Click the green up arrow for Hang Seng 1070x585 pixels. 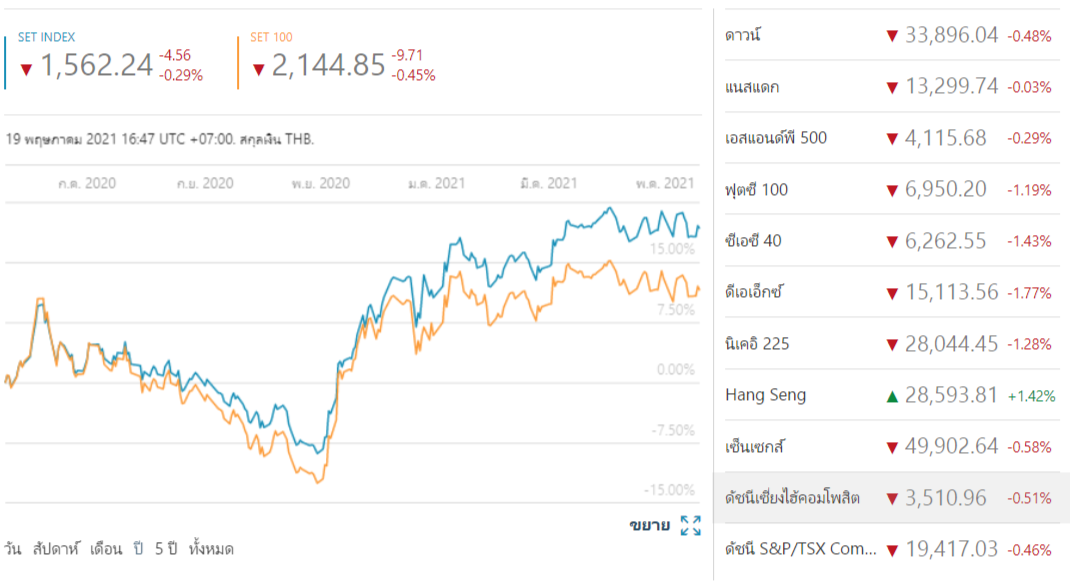tap(892, 395)
